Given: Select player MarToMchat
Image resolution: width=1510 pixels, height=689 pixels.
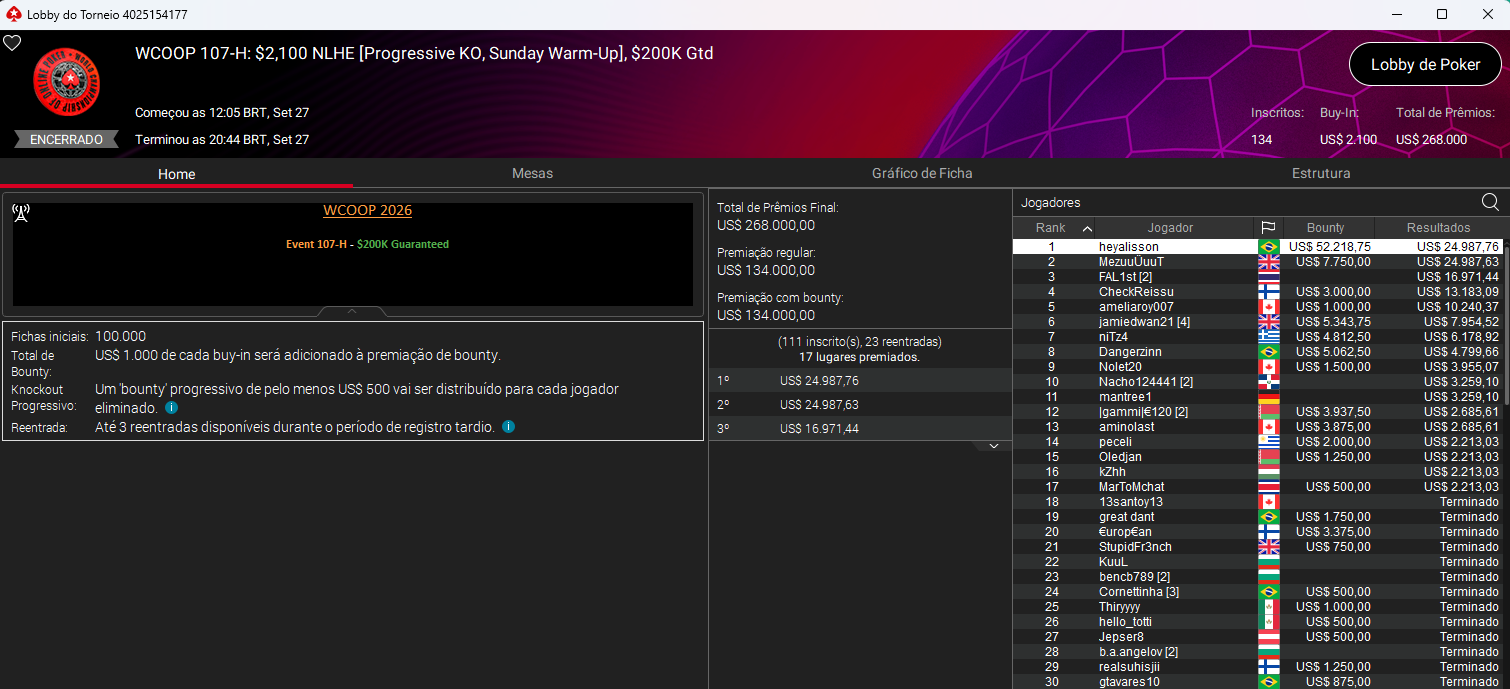Looking at the screenshot, I should click(x=1258, y=486).
